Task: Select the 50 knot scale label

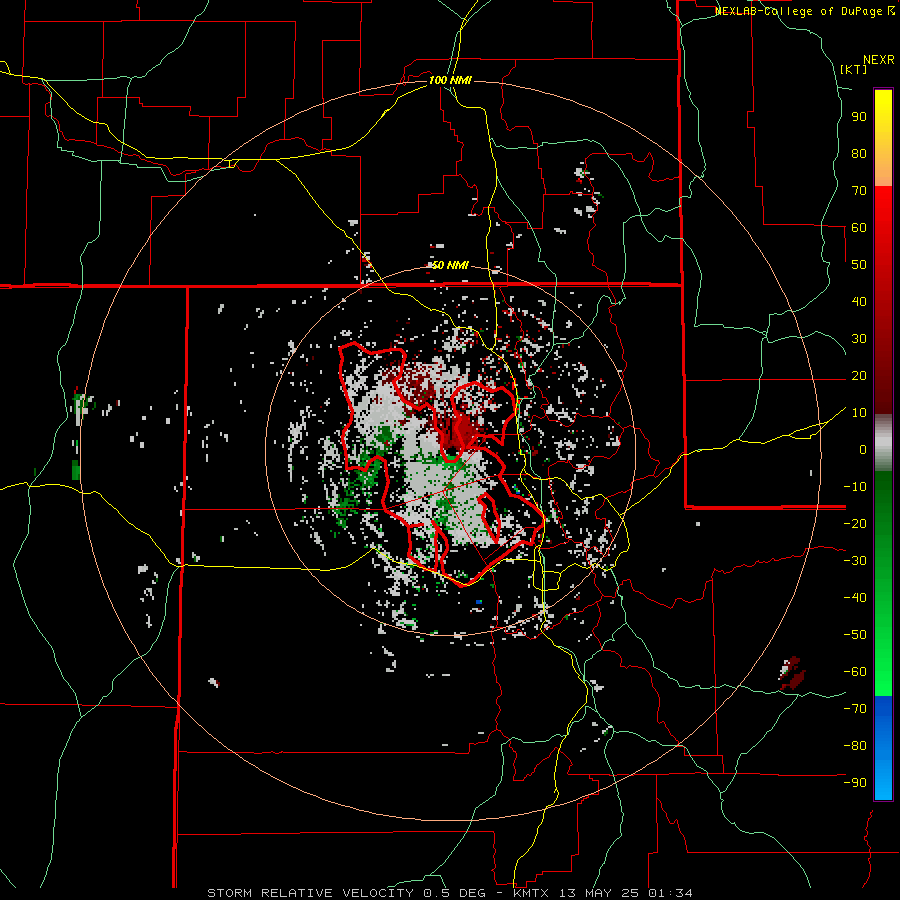Action: (859, 265)
